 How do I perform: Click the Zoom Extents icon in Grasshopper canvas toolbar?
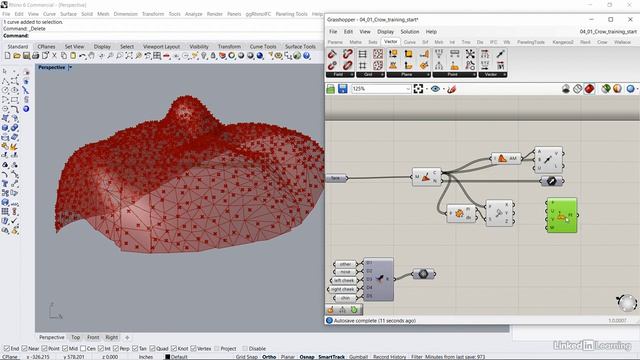[x=418, y=89]
